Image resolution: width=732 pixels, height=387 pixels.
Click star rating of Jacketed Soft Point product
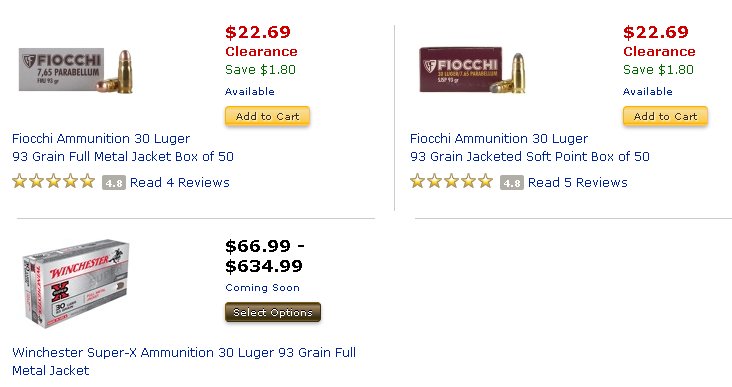point(451,181)
